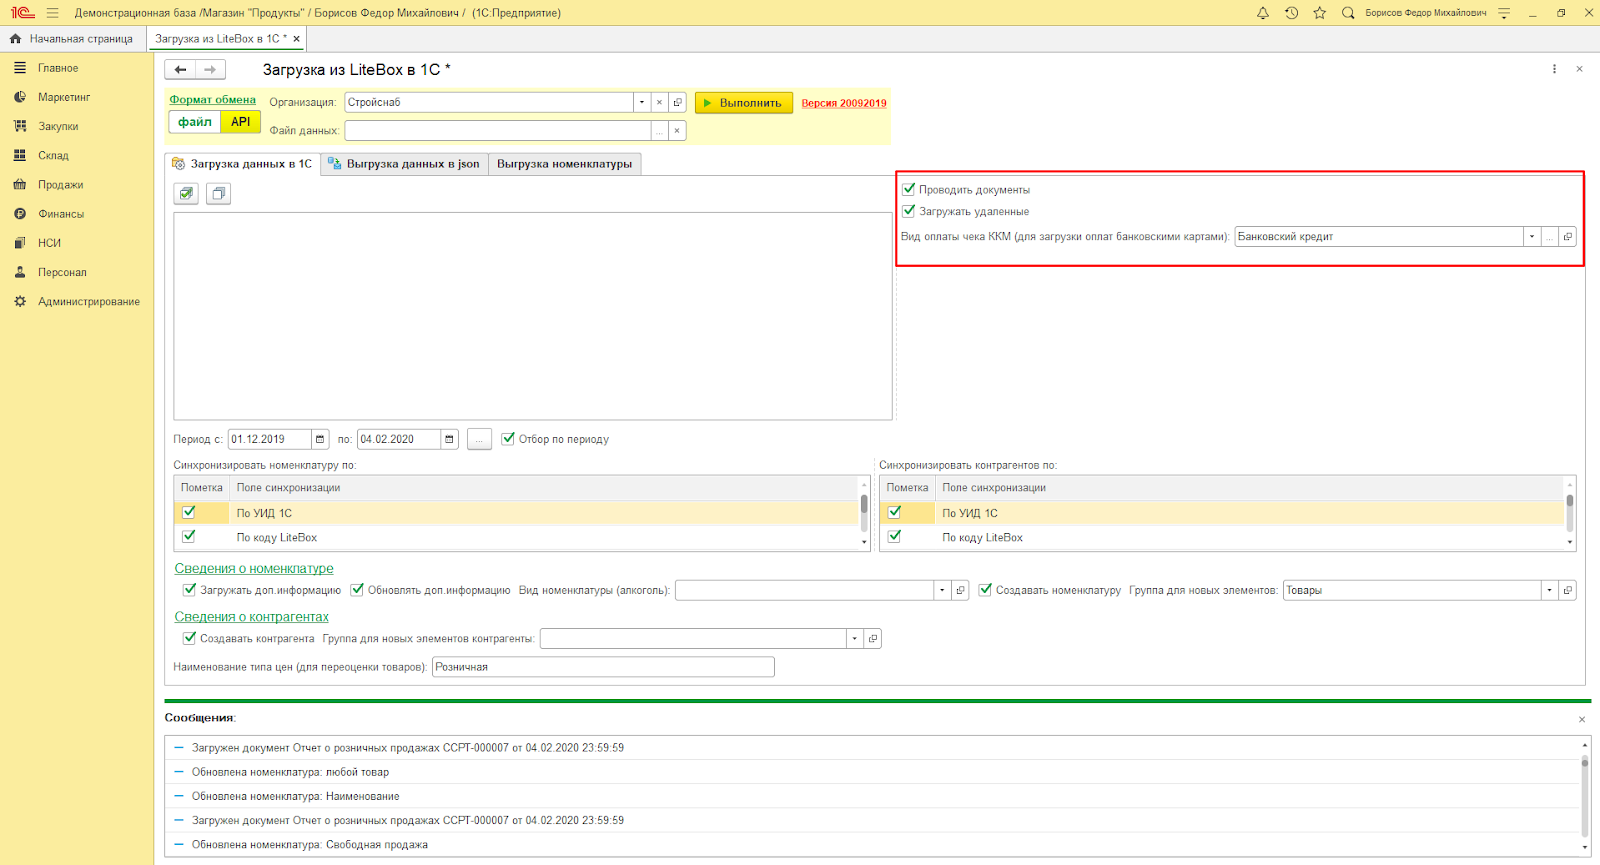Open Начальная страница tab
Screen dimensions: 1600x865
coord(73,39)
